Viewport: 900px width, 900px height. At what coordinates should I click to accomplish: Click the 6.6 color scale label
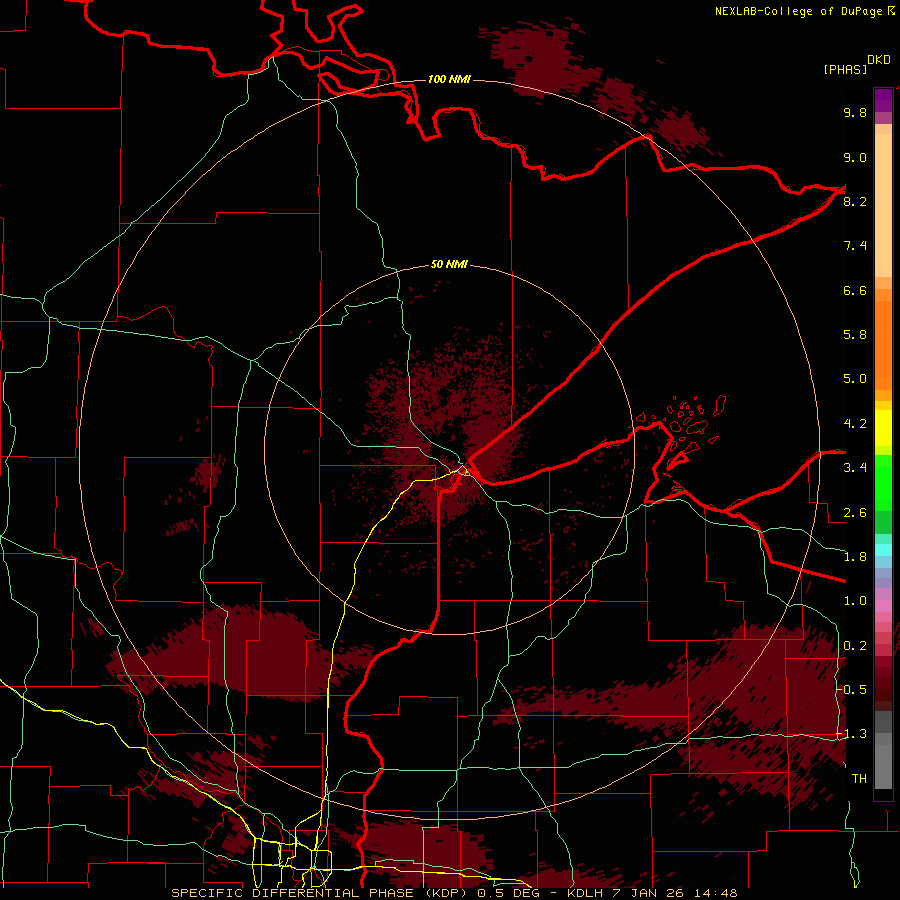(855, 290)
